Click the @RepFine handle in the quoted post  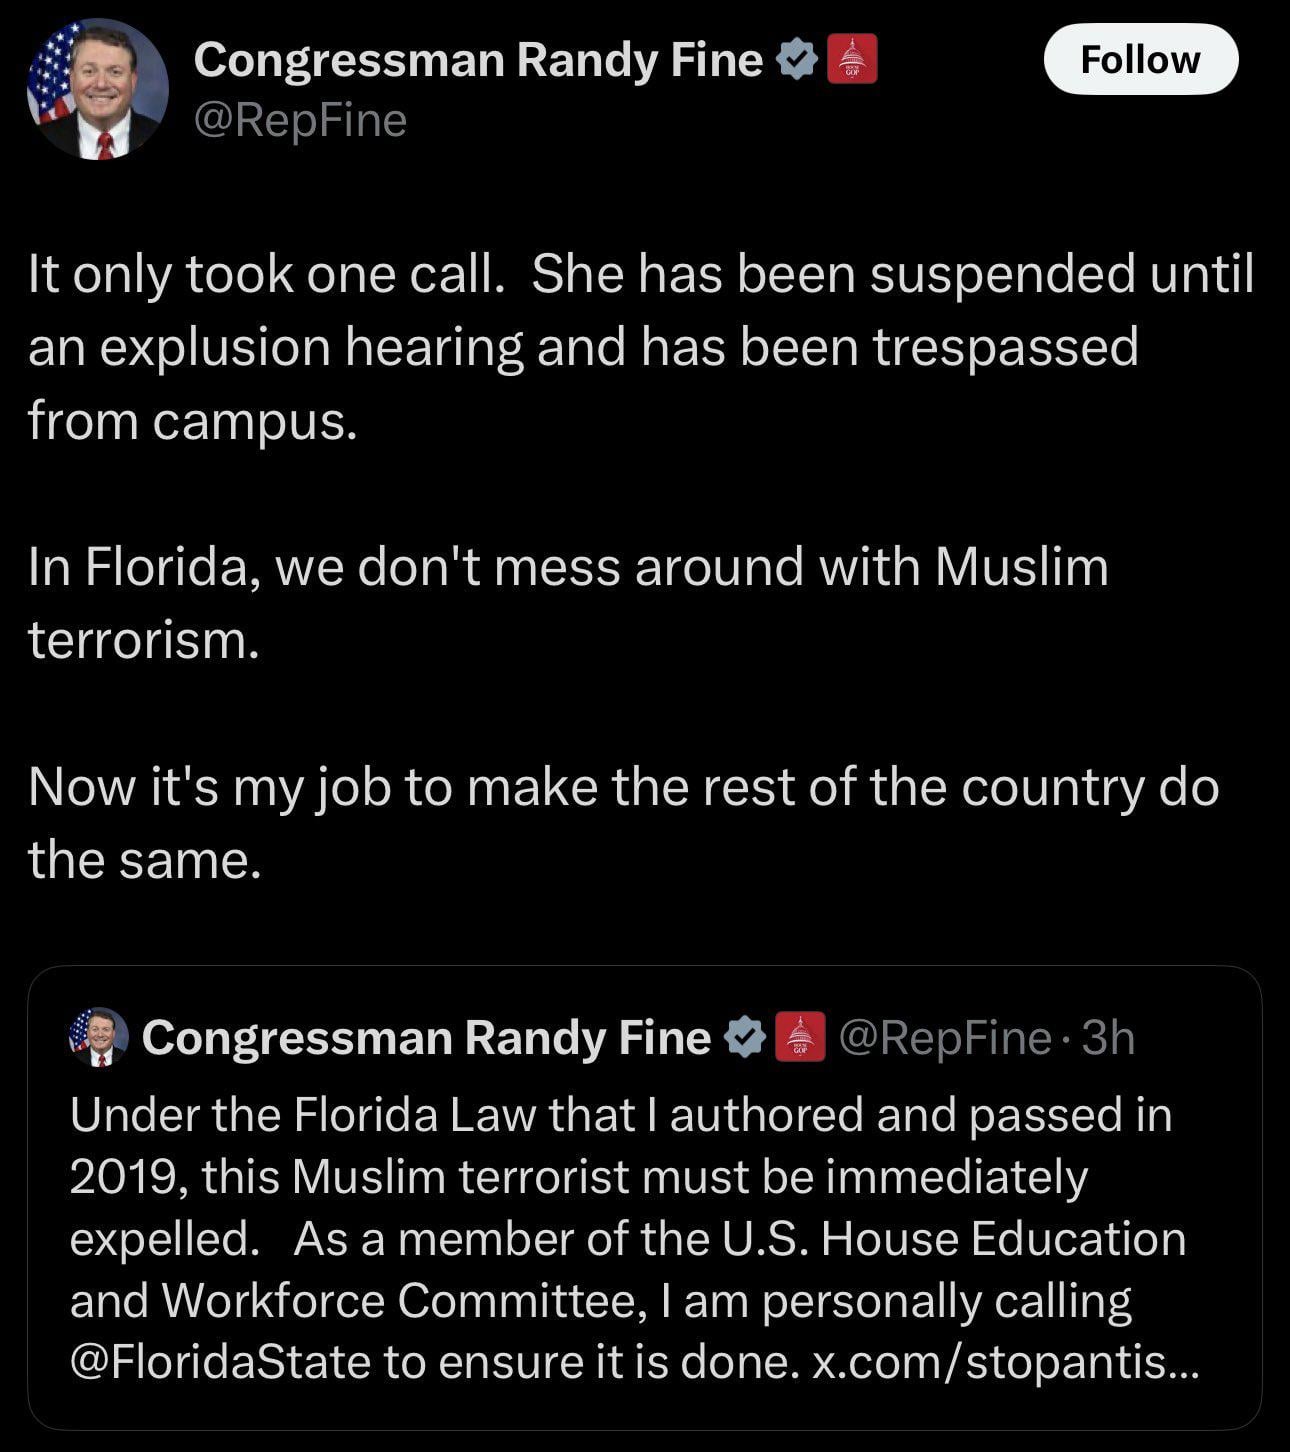[945, 1038]
